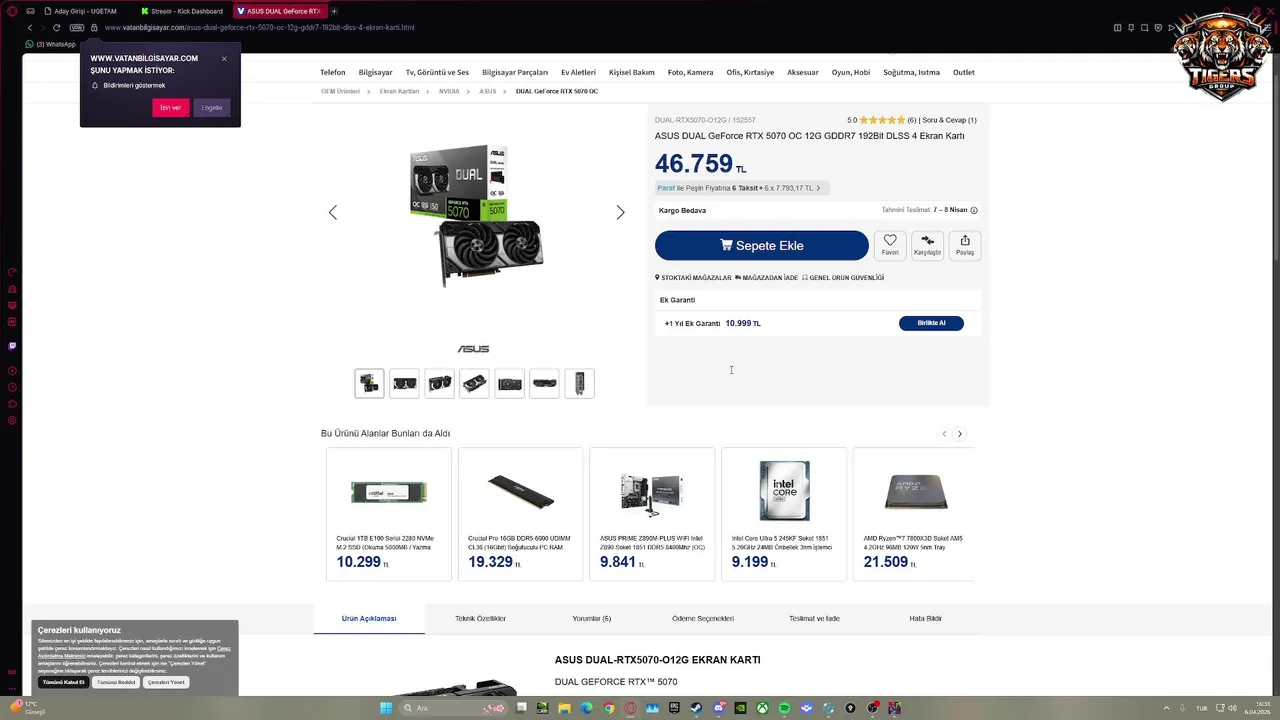This screenshot has height=720, width=1280.
Task: Open Bilgisayar Parçaları menu
Action: click(515, 72)
